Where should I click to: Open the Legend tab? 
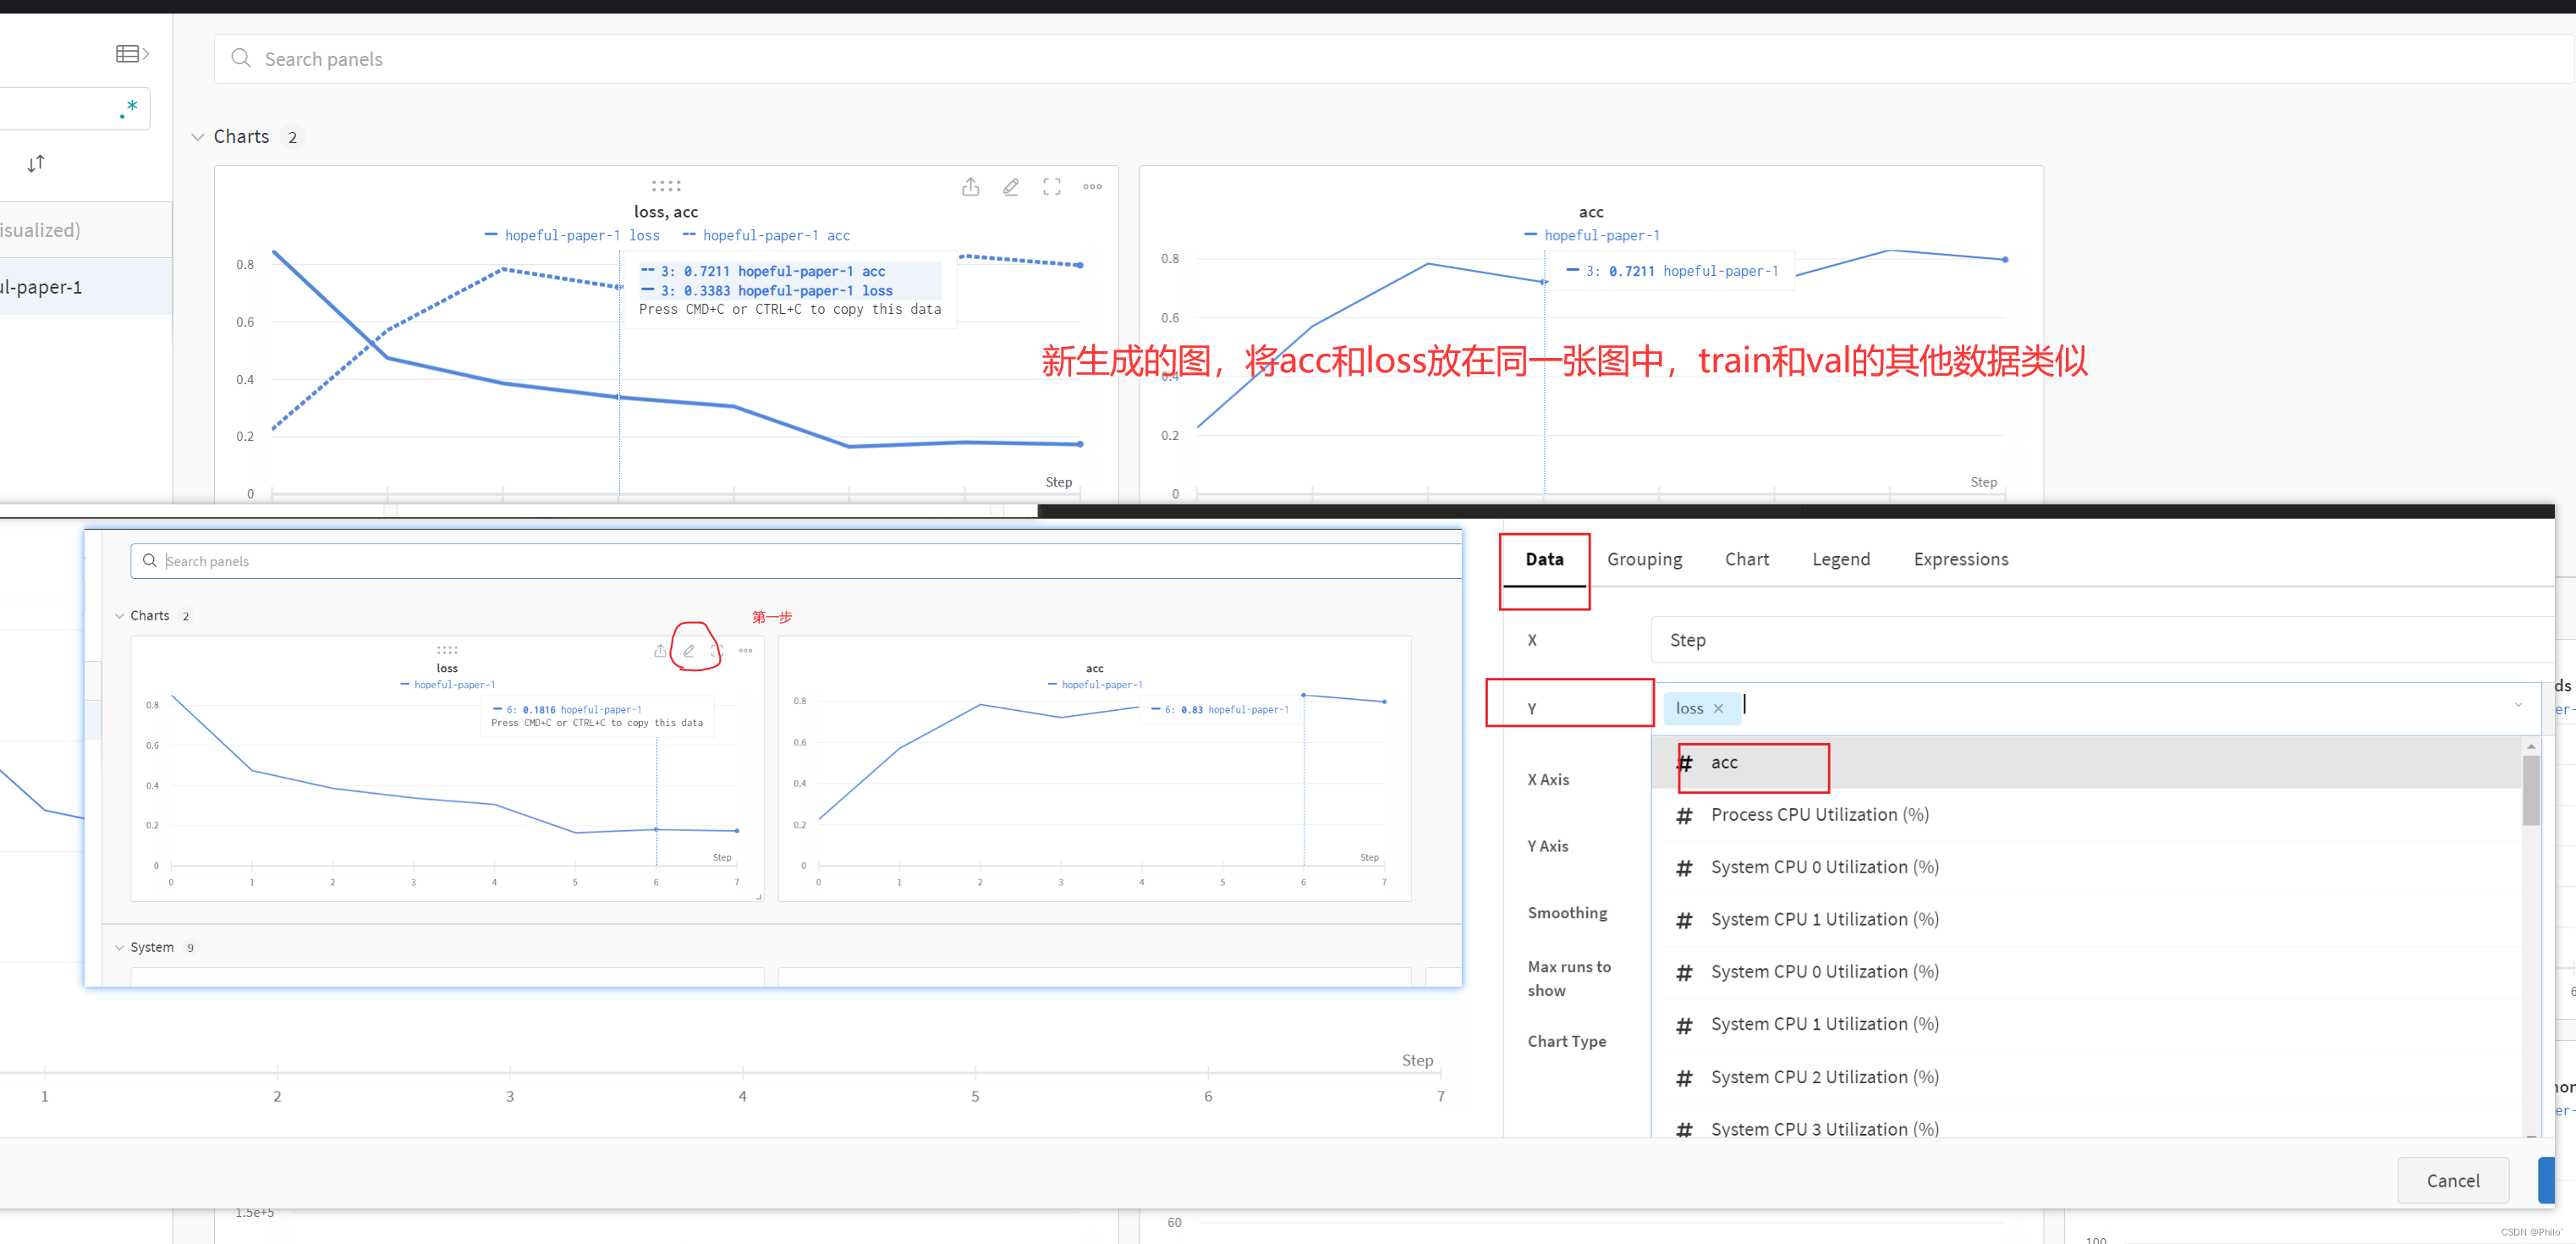[1840, 559]
